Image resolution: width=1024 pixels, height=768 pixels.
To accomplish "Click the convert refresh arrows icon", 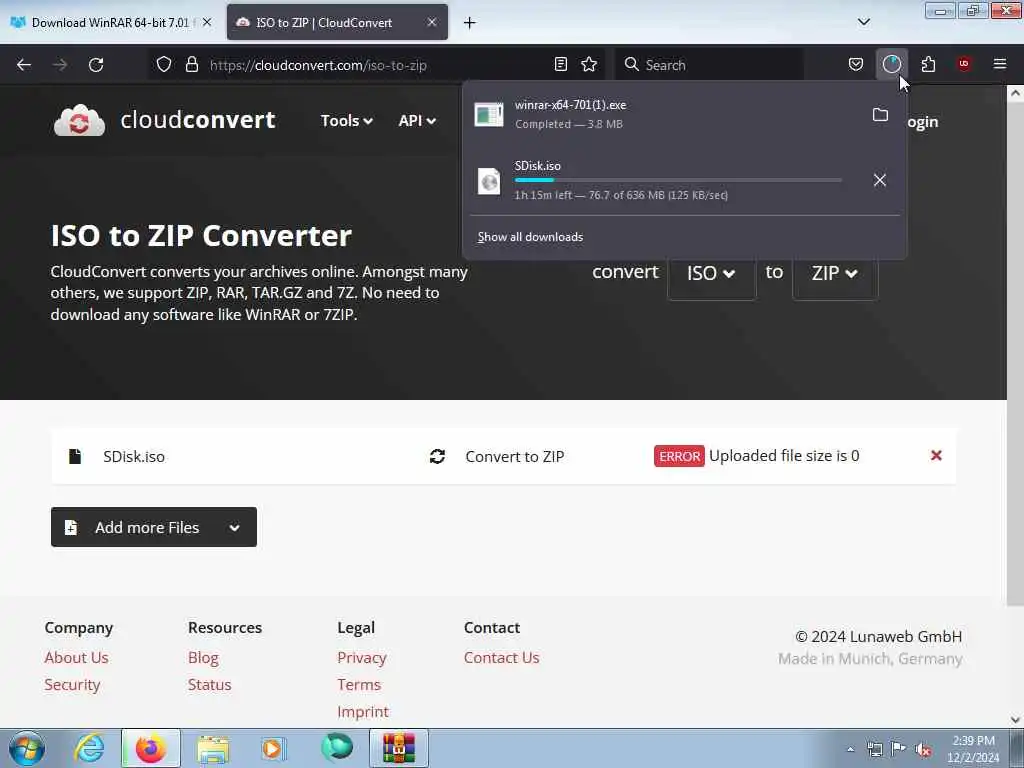I will click(438, 456).
